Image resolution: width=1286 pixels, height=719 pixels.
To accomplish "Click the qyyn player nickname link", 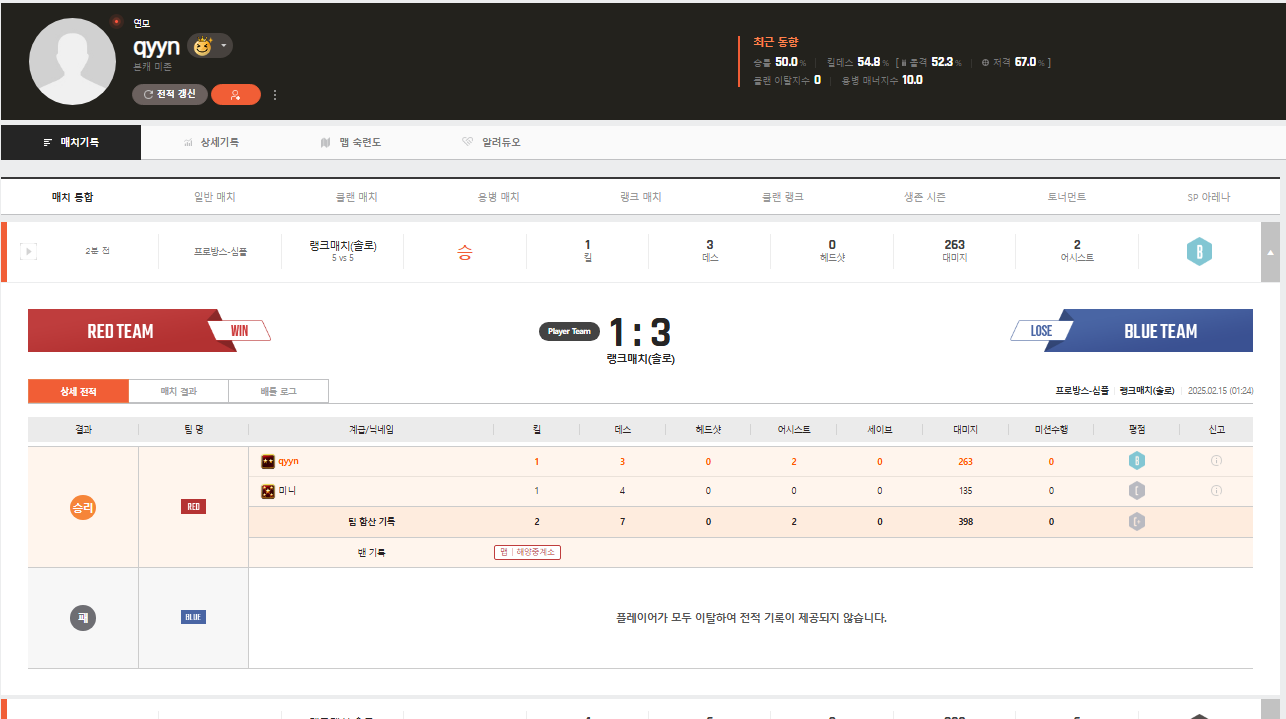I will (288, 461).
